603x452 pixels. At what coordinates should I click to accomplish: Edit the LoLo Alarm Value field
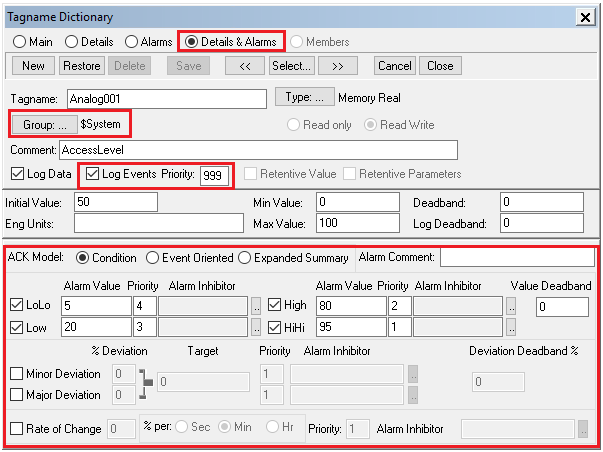(96, 306)
